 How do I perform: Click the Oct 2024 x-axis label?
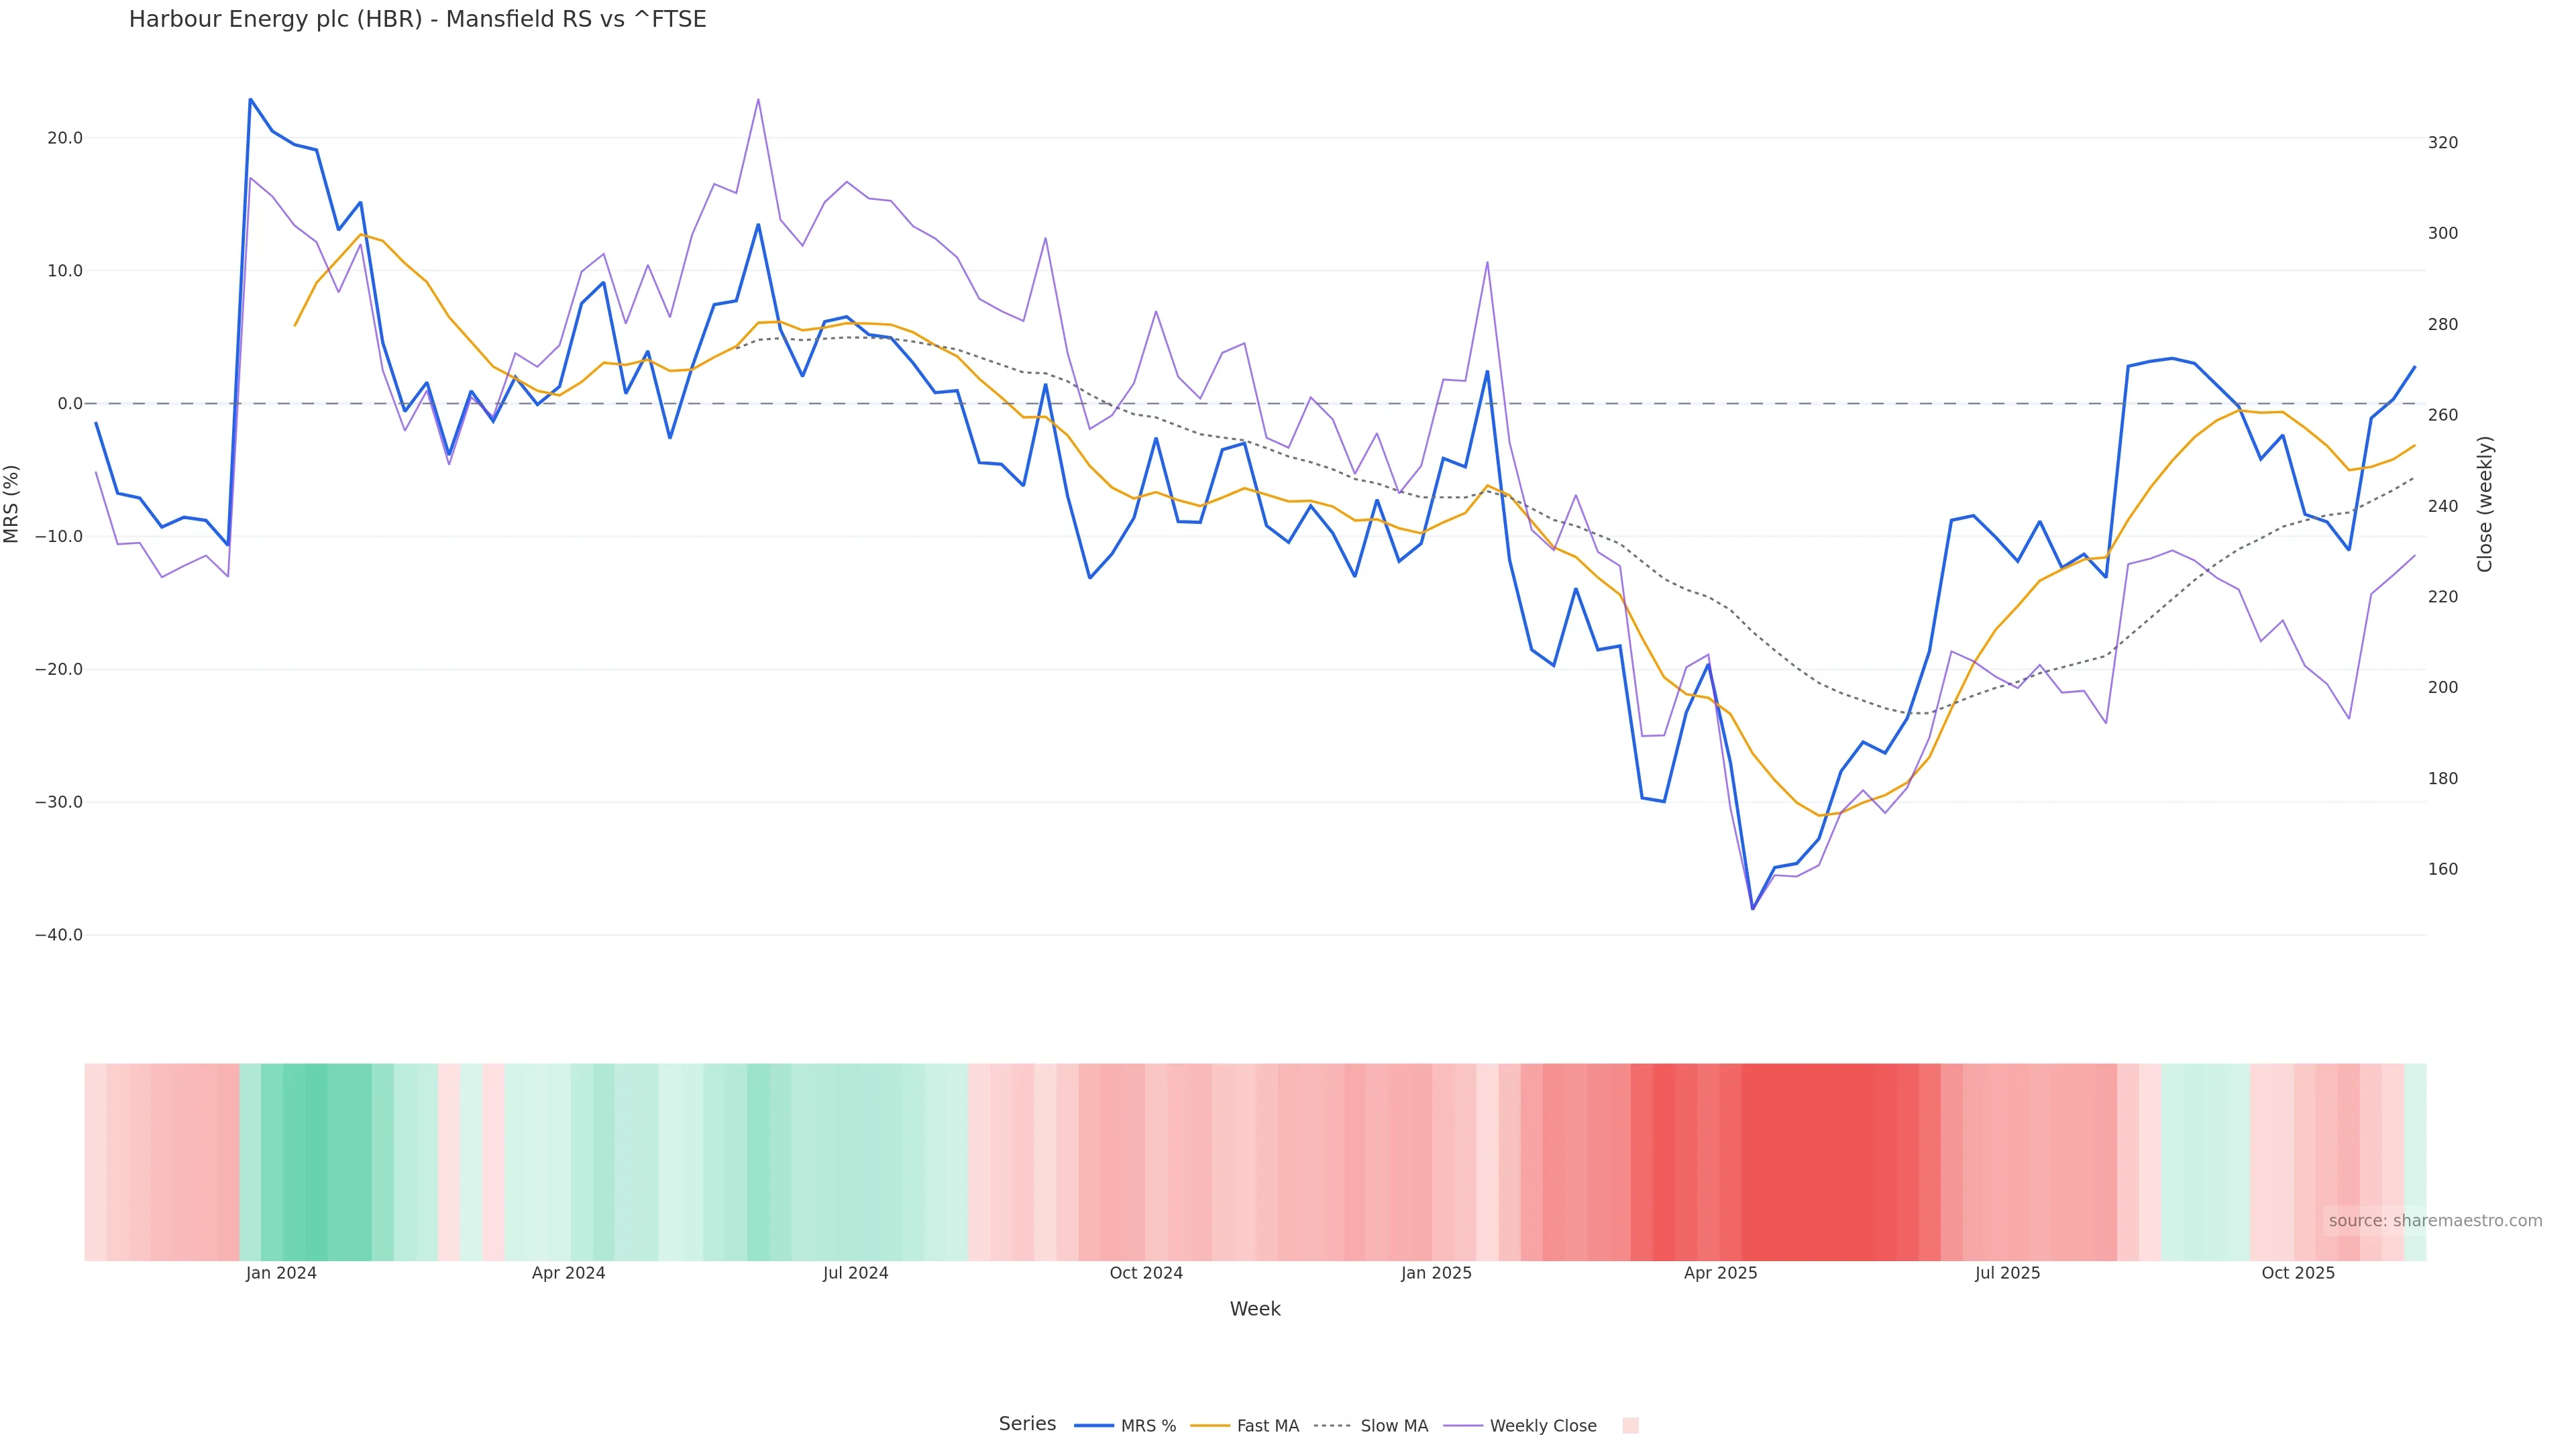1146,1273
